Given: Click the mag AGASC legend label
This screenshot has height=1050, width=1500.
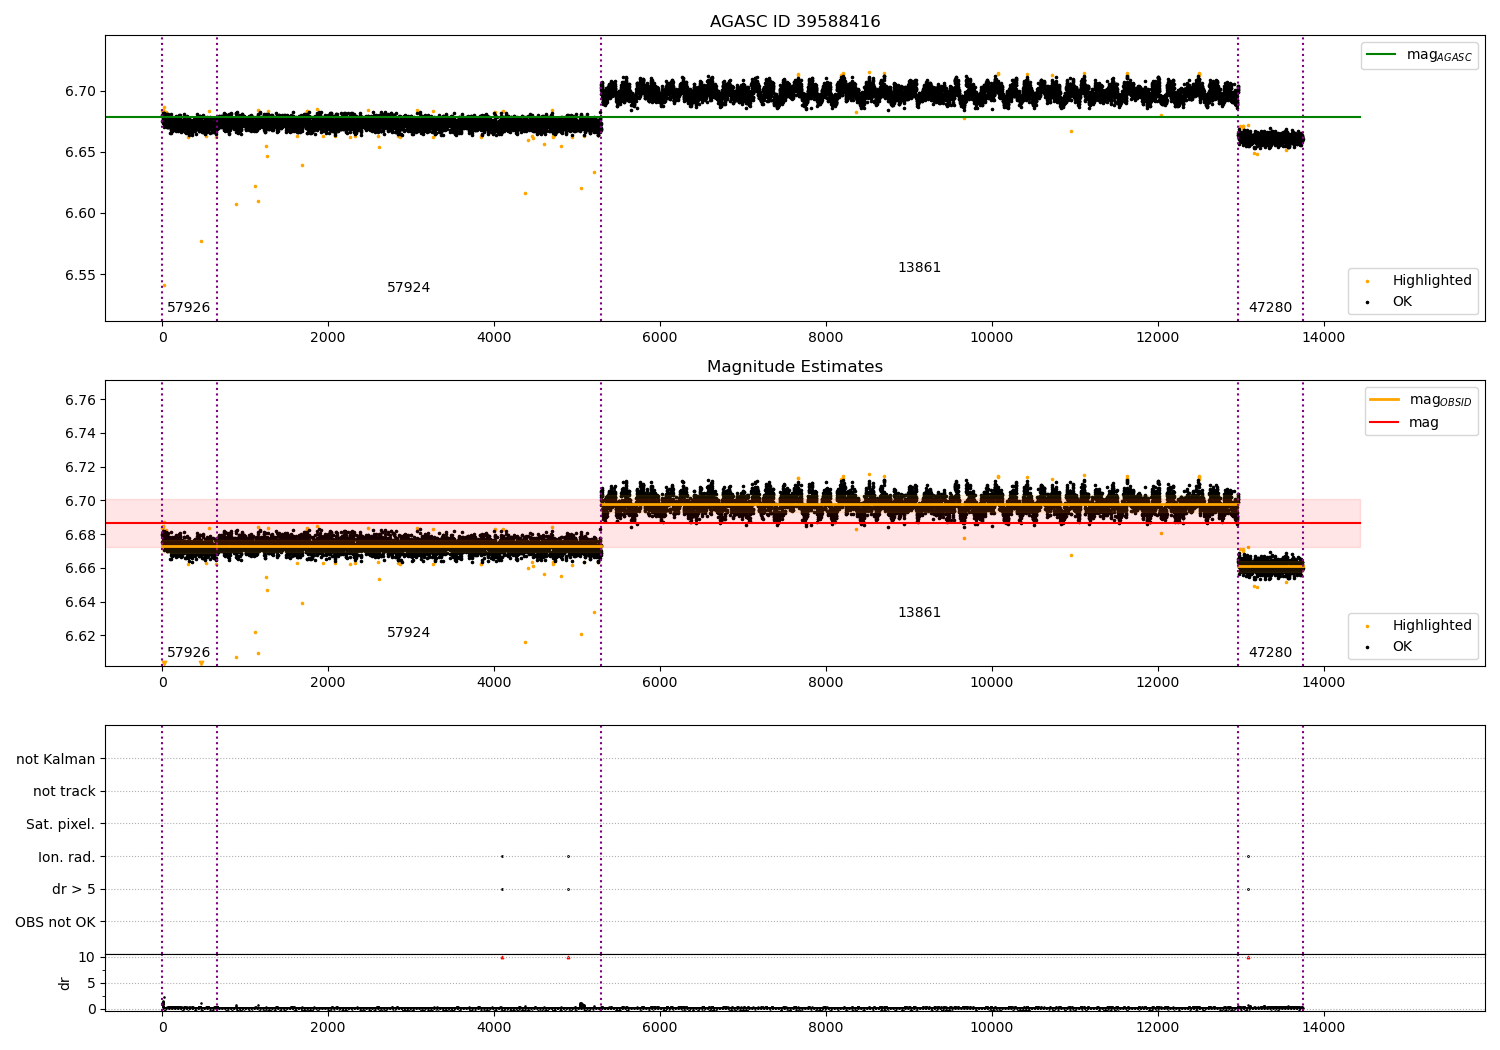Looking at the screenshot, I should click(x=1439, y=56).
